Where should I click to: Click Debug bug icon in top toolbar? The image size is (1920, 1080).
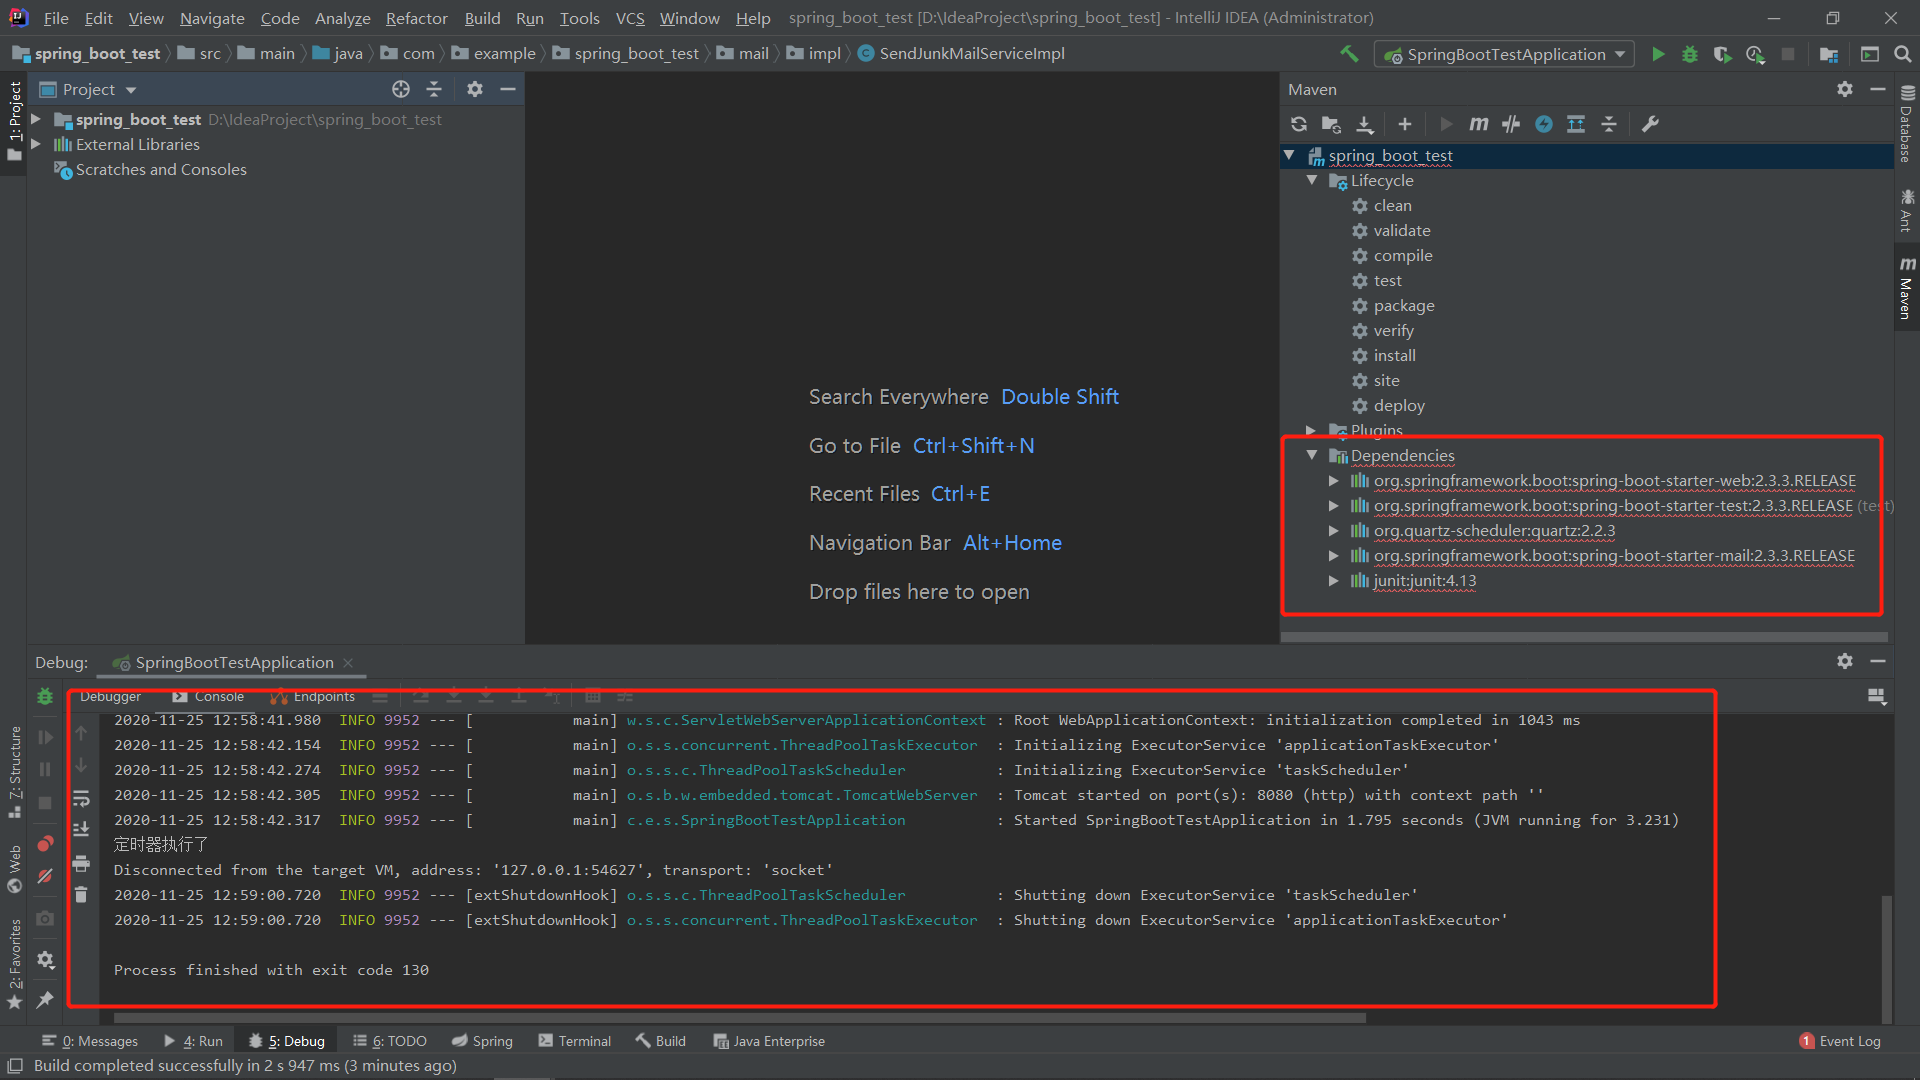(x=1690, y=54)
